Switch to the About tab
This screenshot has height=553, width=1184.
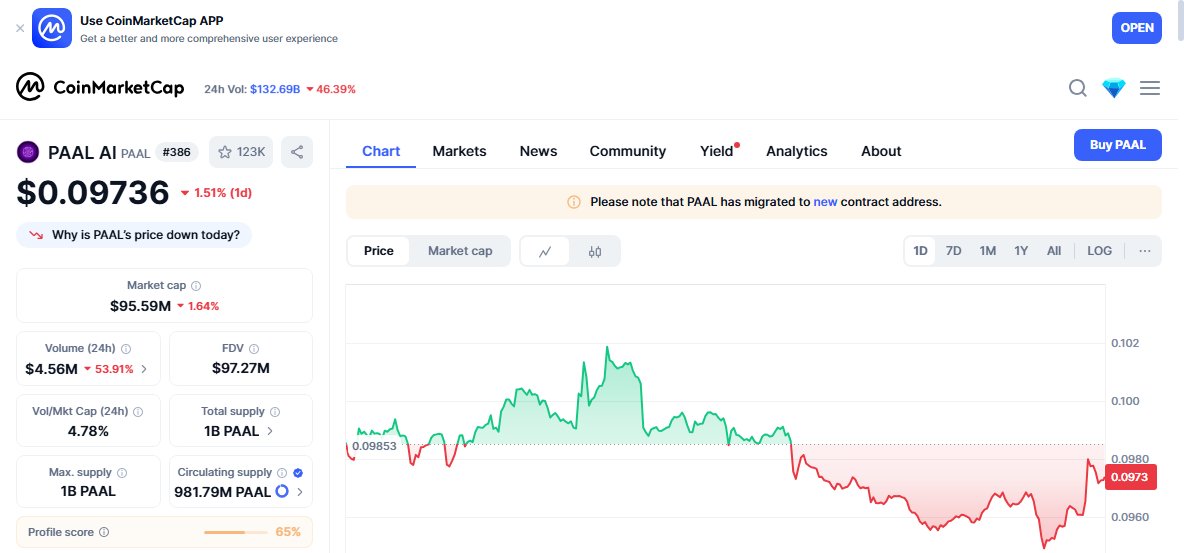(881, 151)
